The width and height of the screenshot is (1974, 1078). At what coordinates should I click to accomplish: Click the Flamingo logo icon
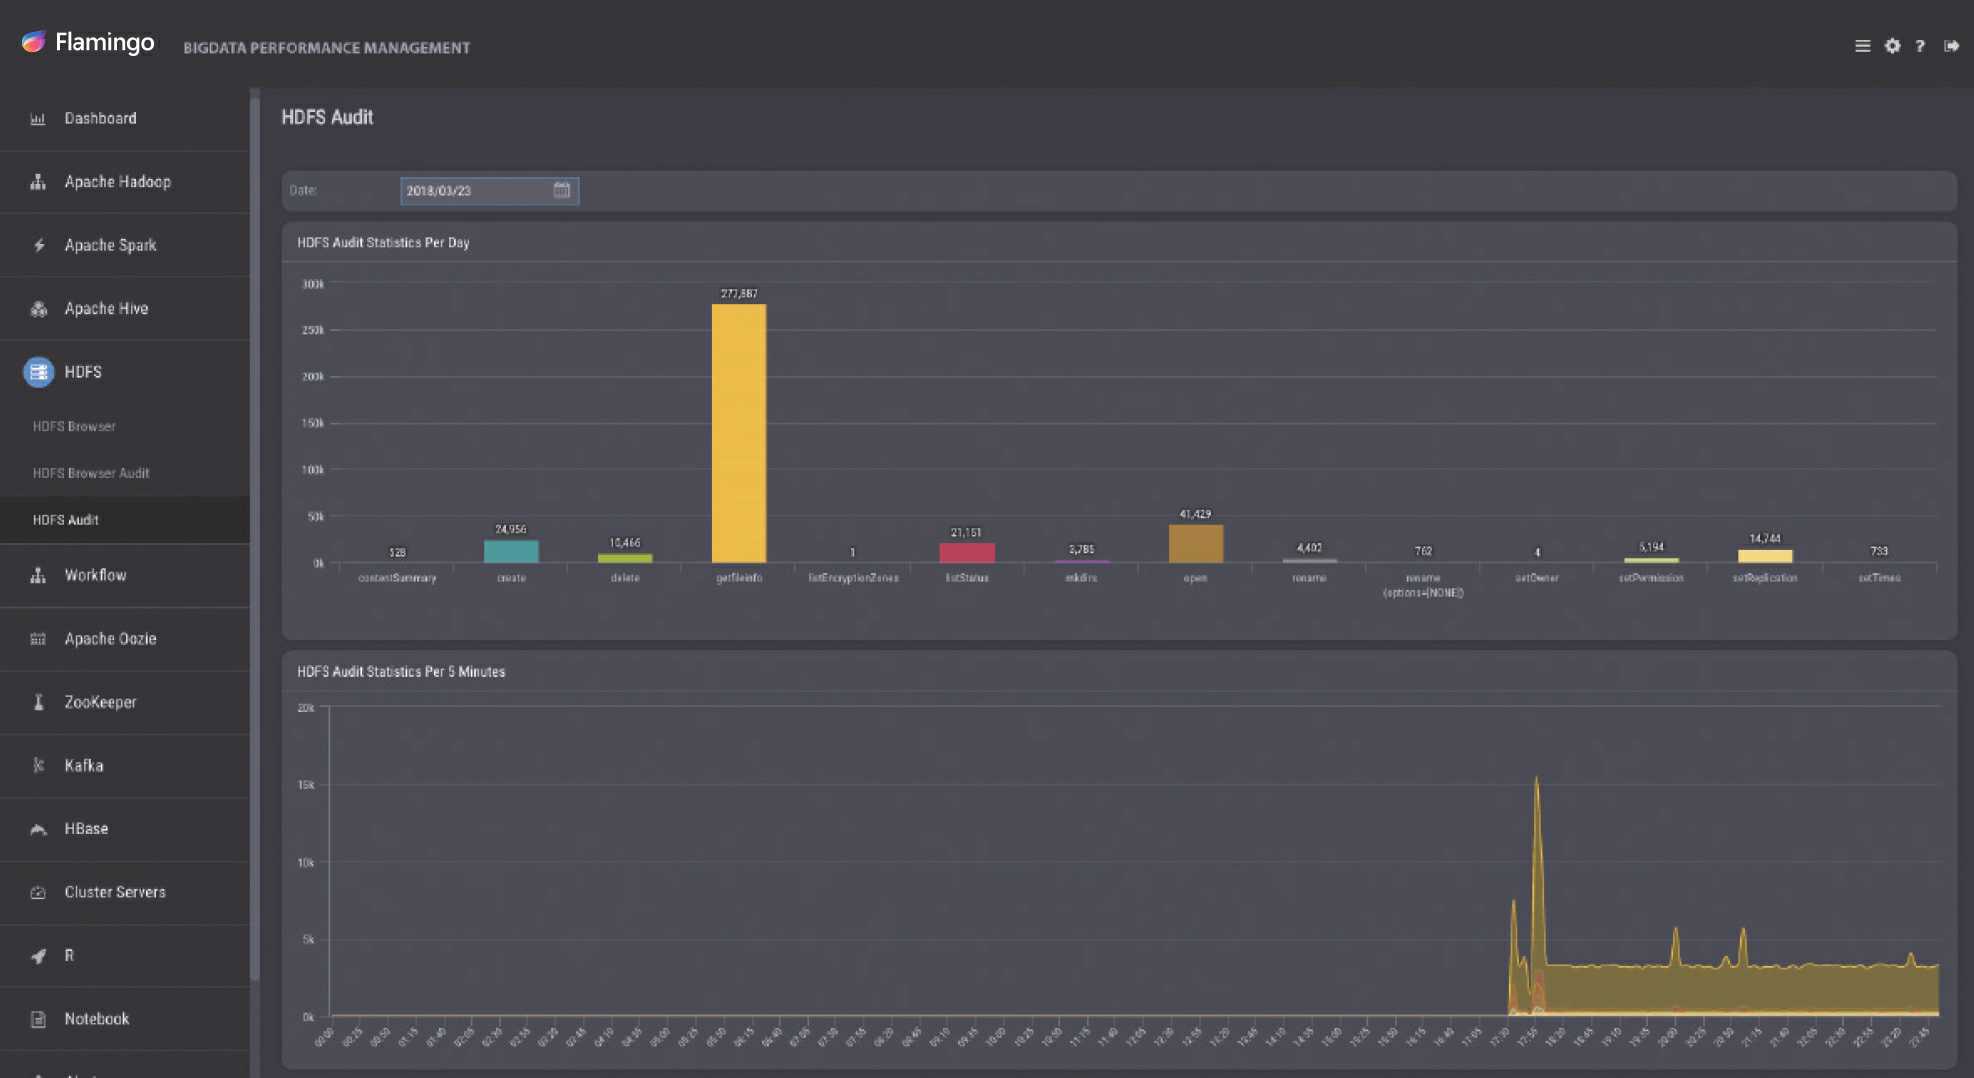pos(34,42)
